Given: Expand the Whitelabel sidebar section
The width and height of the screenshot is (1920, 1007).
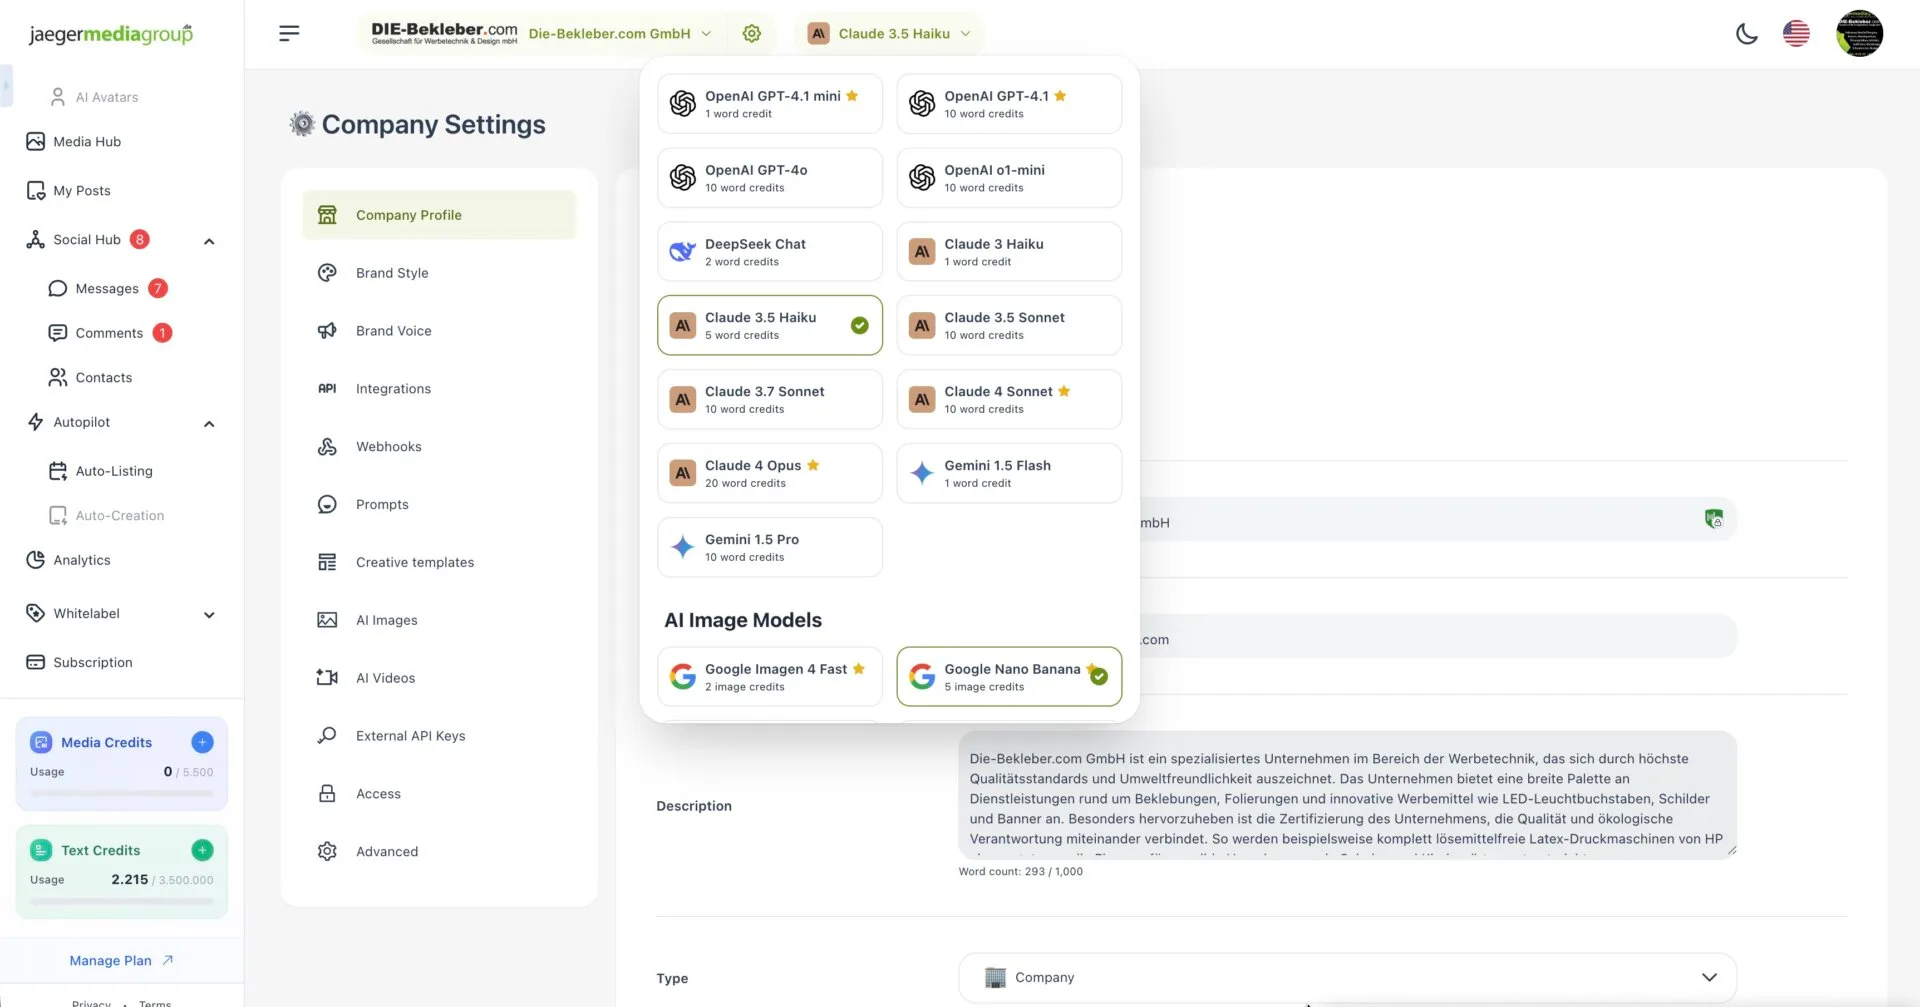Looking at the screenshot, I should click(x=209, y=615).
